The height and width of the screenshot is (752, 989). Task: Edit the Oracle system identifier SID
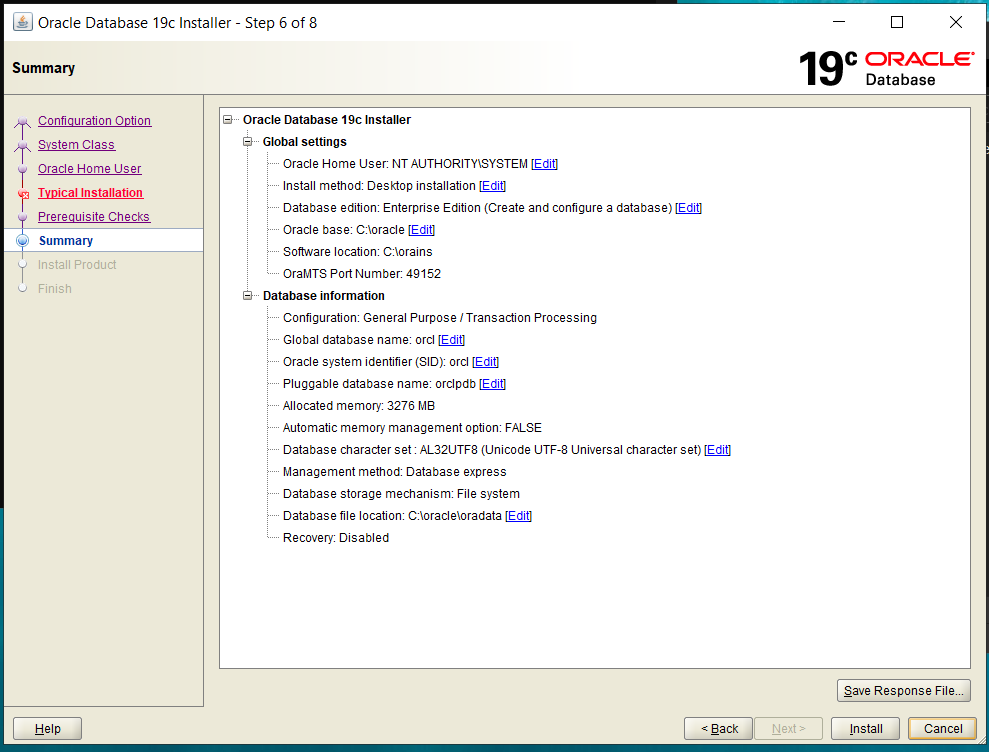[x=486, y=362]
